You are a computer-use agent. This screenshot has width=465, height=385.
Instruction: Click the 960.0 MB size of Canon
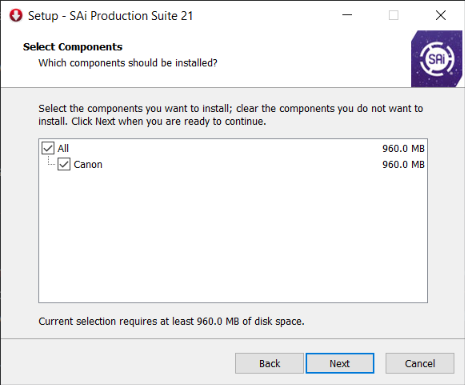tap(403, 164)
